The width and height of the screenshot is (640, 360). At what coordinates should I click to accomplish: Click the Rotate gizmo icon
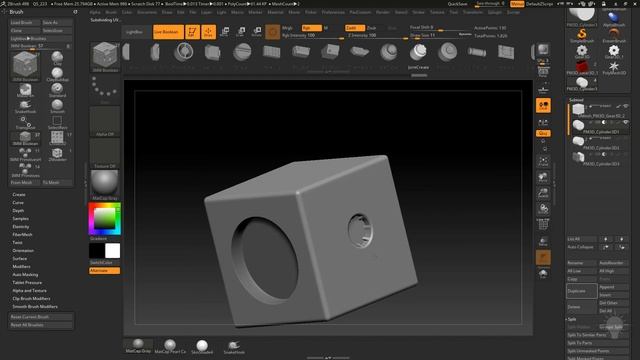[x=257, y=32]
